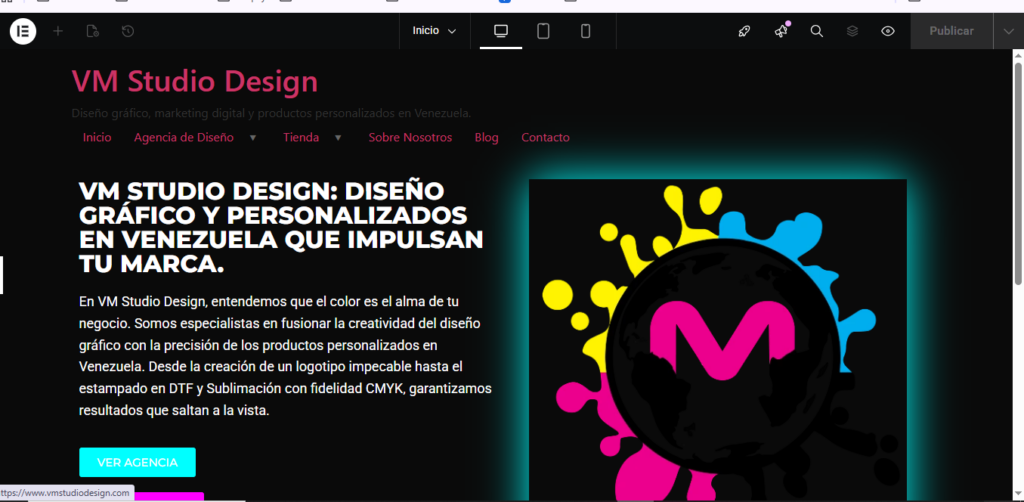Select the colorful splash M logo image
The image size is (1024, 502).
pyautogui.click(x=718, y=340)
